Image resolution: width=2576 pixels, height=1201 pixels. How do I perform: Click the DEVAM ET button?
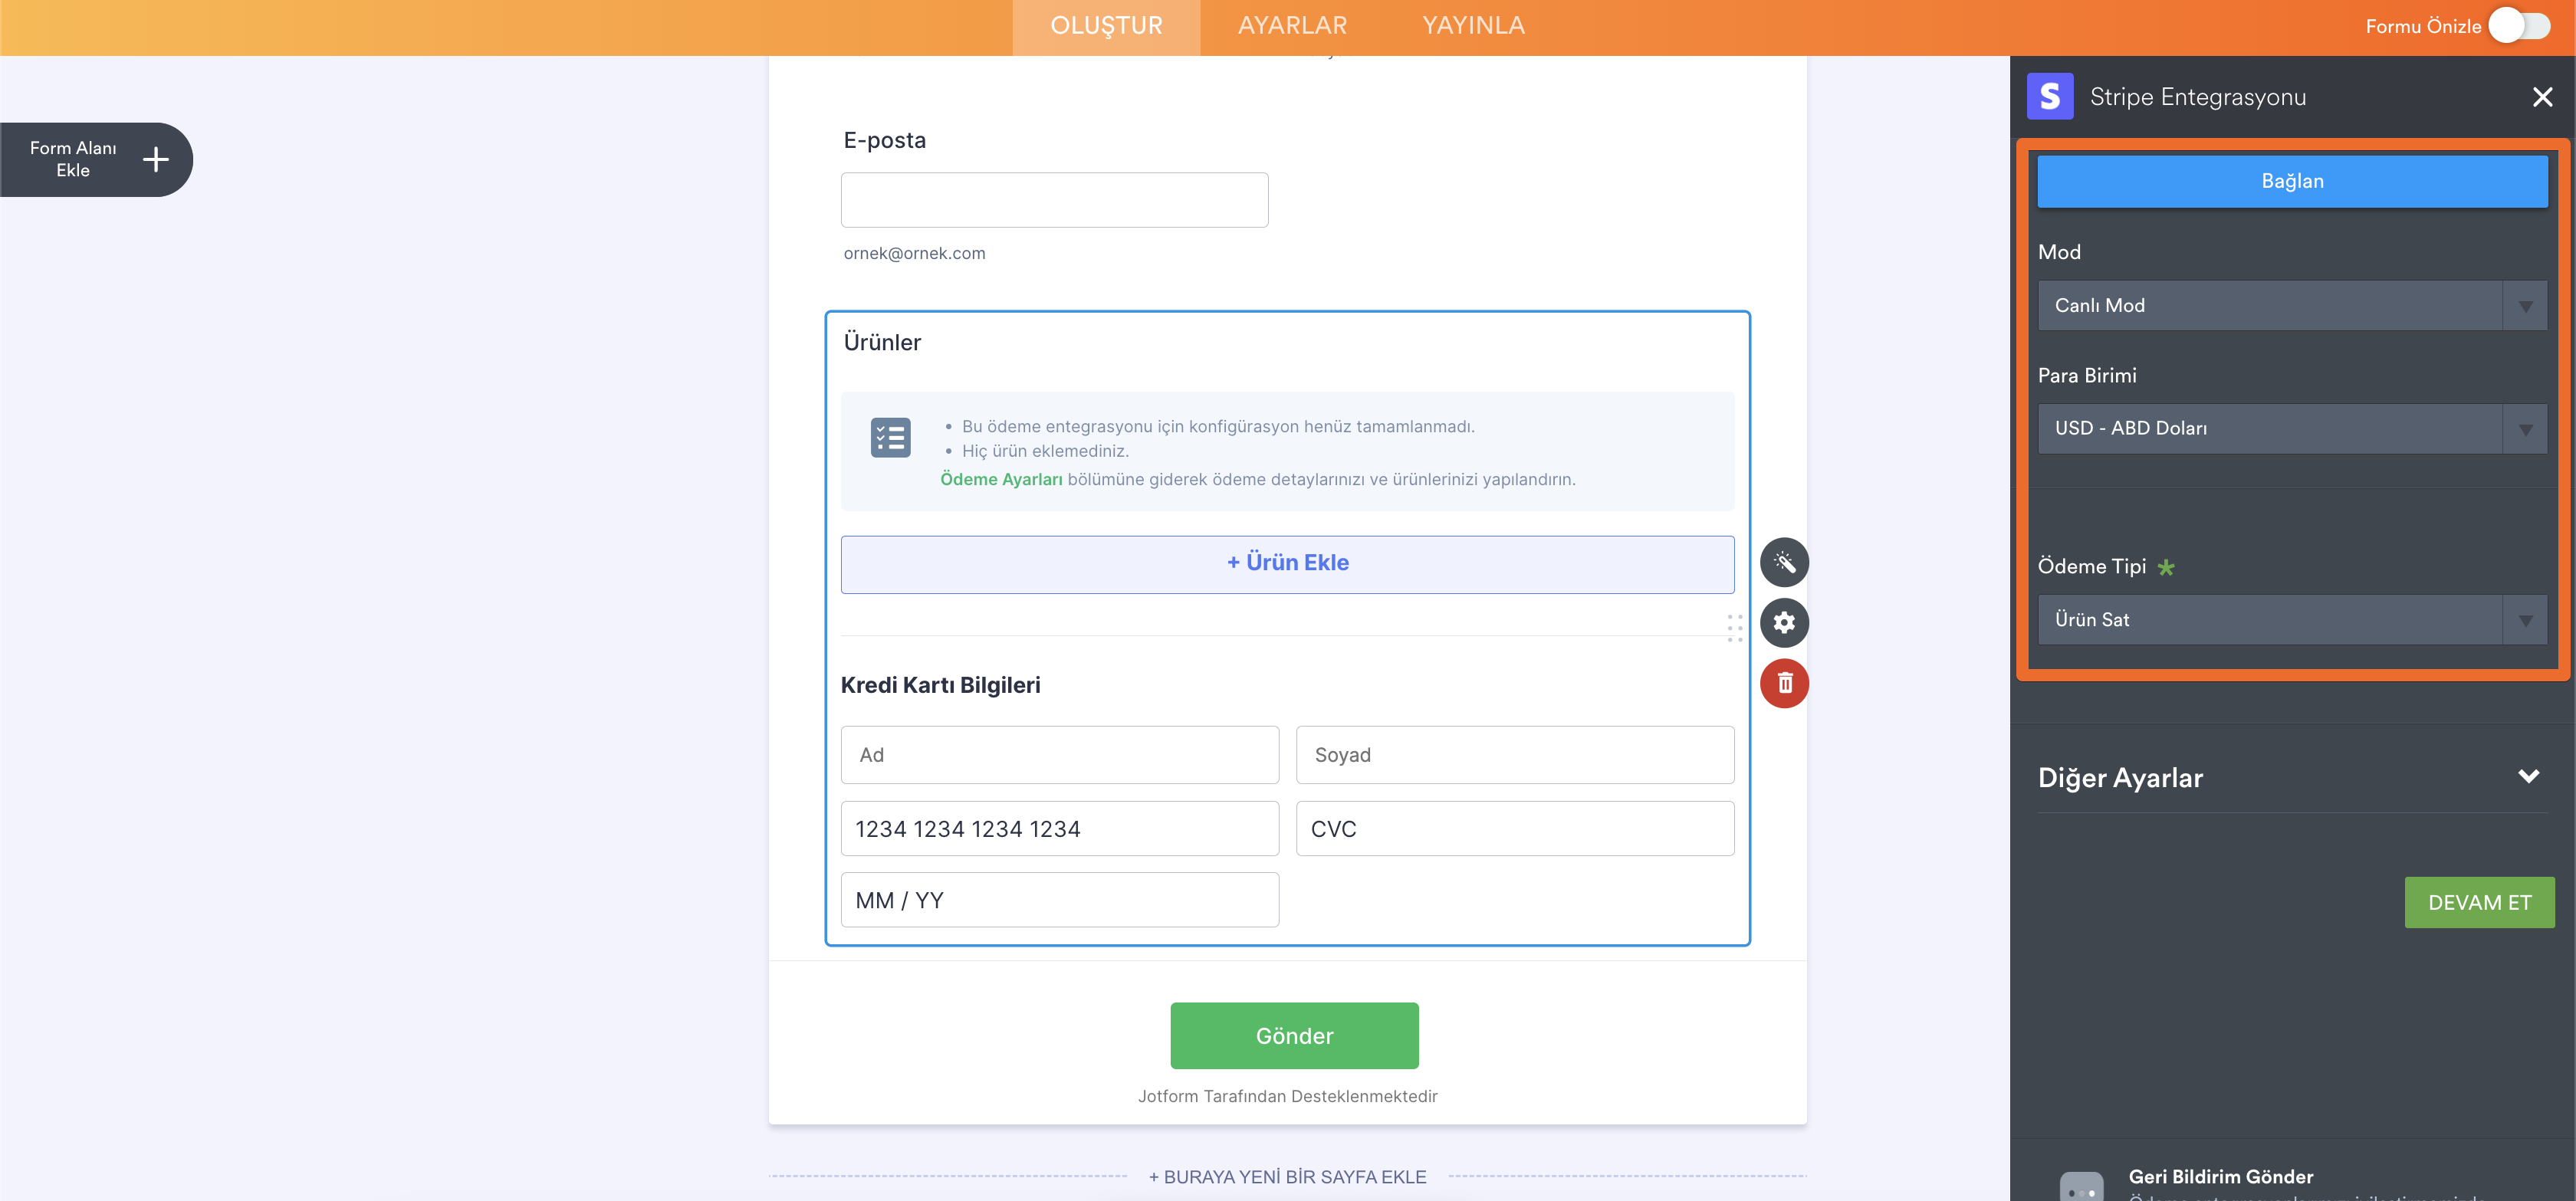coord(2479,902)
